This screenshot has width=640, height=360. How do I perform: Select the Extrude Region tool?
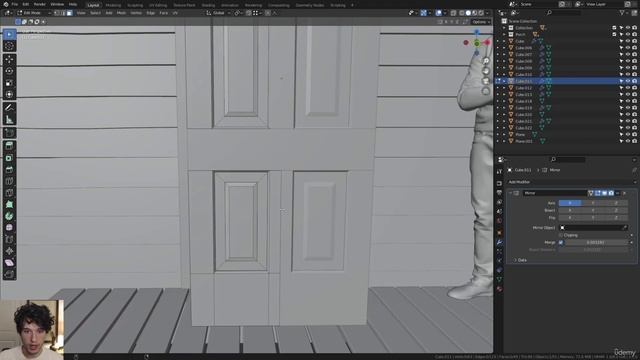pos(9,146)
